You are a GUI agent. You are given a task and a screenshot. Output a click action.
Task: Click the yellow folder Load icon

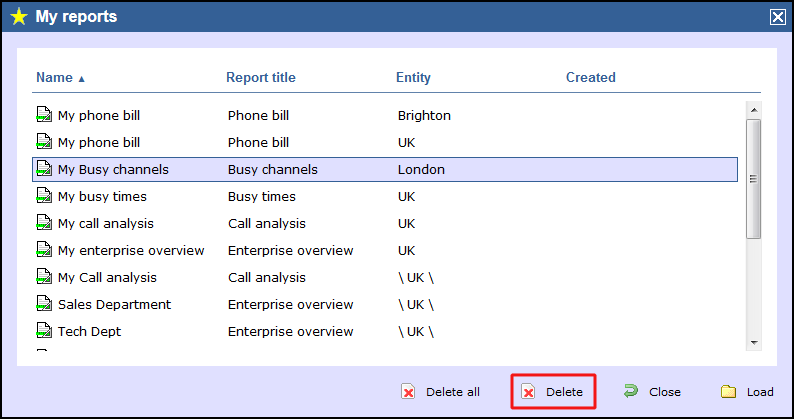click(x=728, y=392)
